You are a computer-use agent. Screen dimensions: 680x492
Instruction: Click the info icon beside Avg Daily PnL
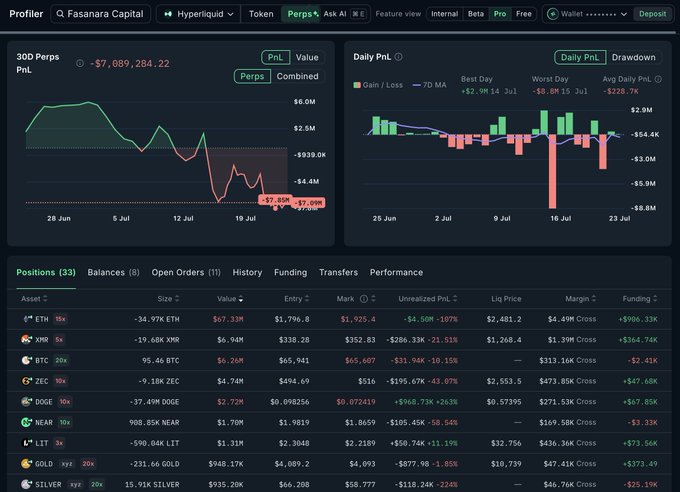[658, 79]
